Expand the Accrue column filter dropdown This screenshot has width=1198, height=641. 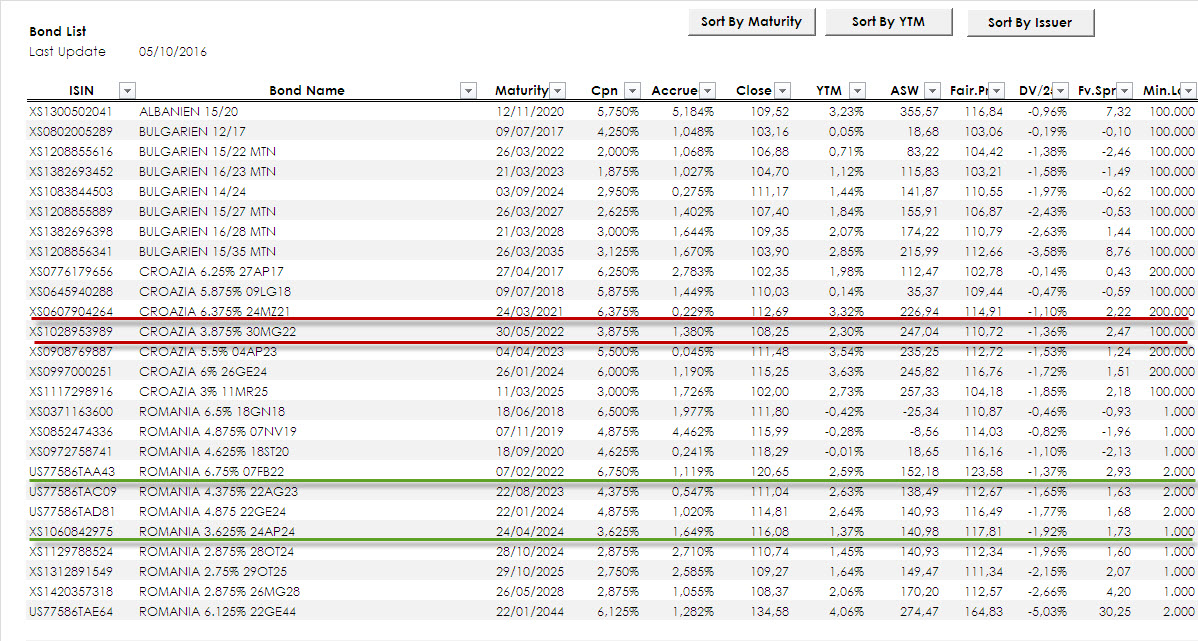coord(707,91)
